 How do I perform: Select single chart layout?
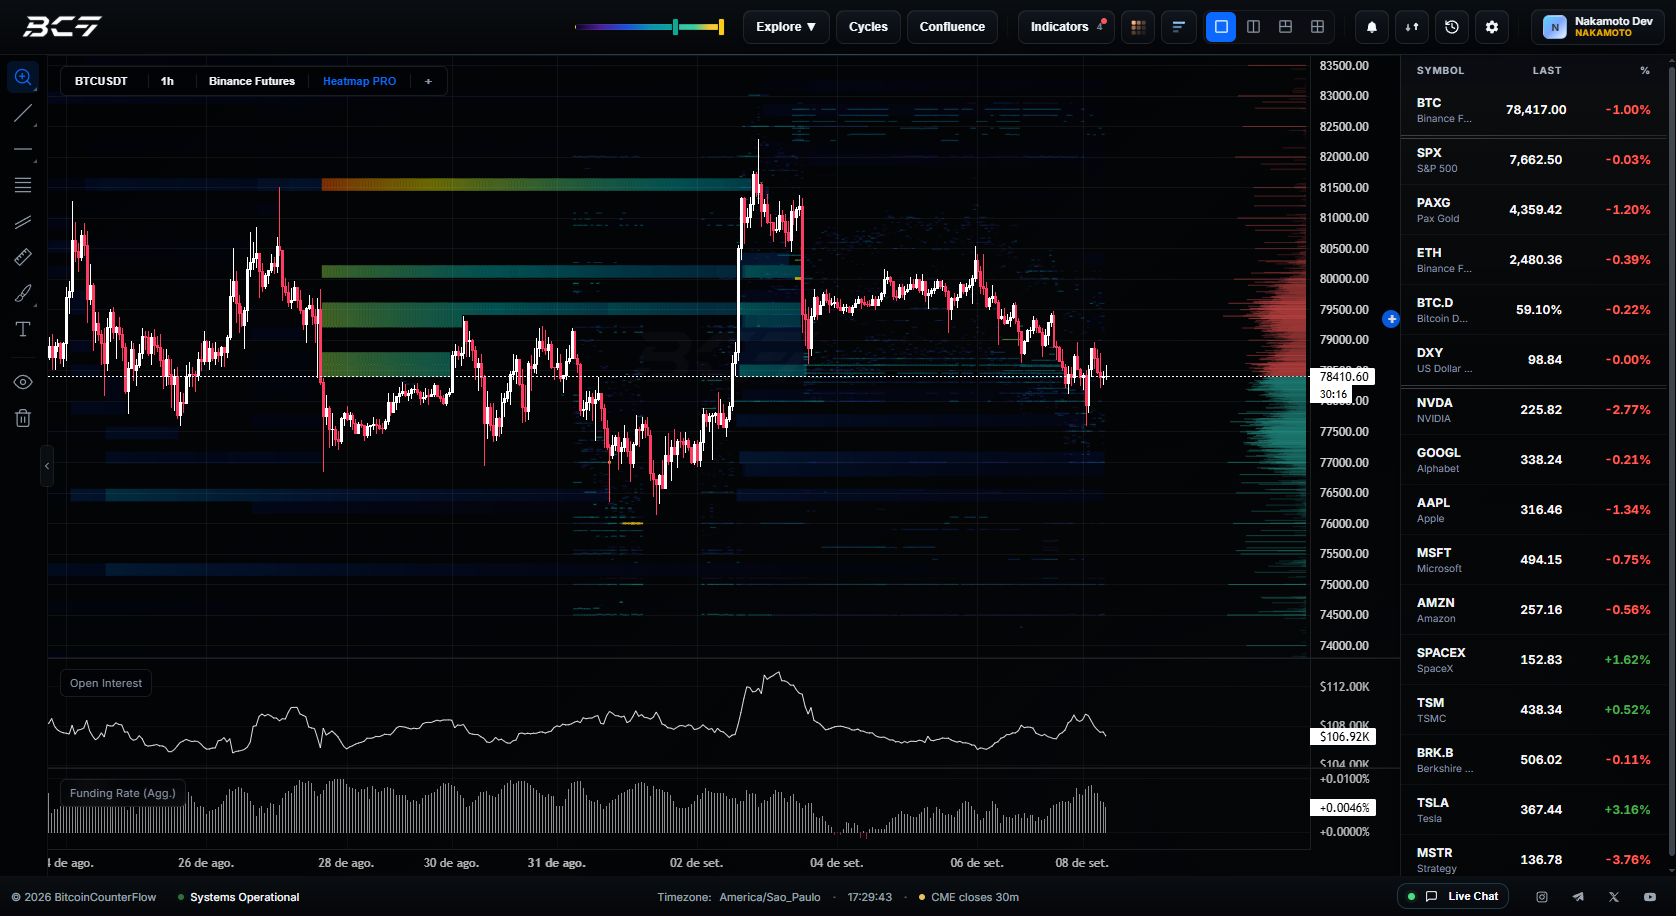[x=1221, y=27]
